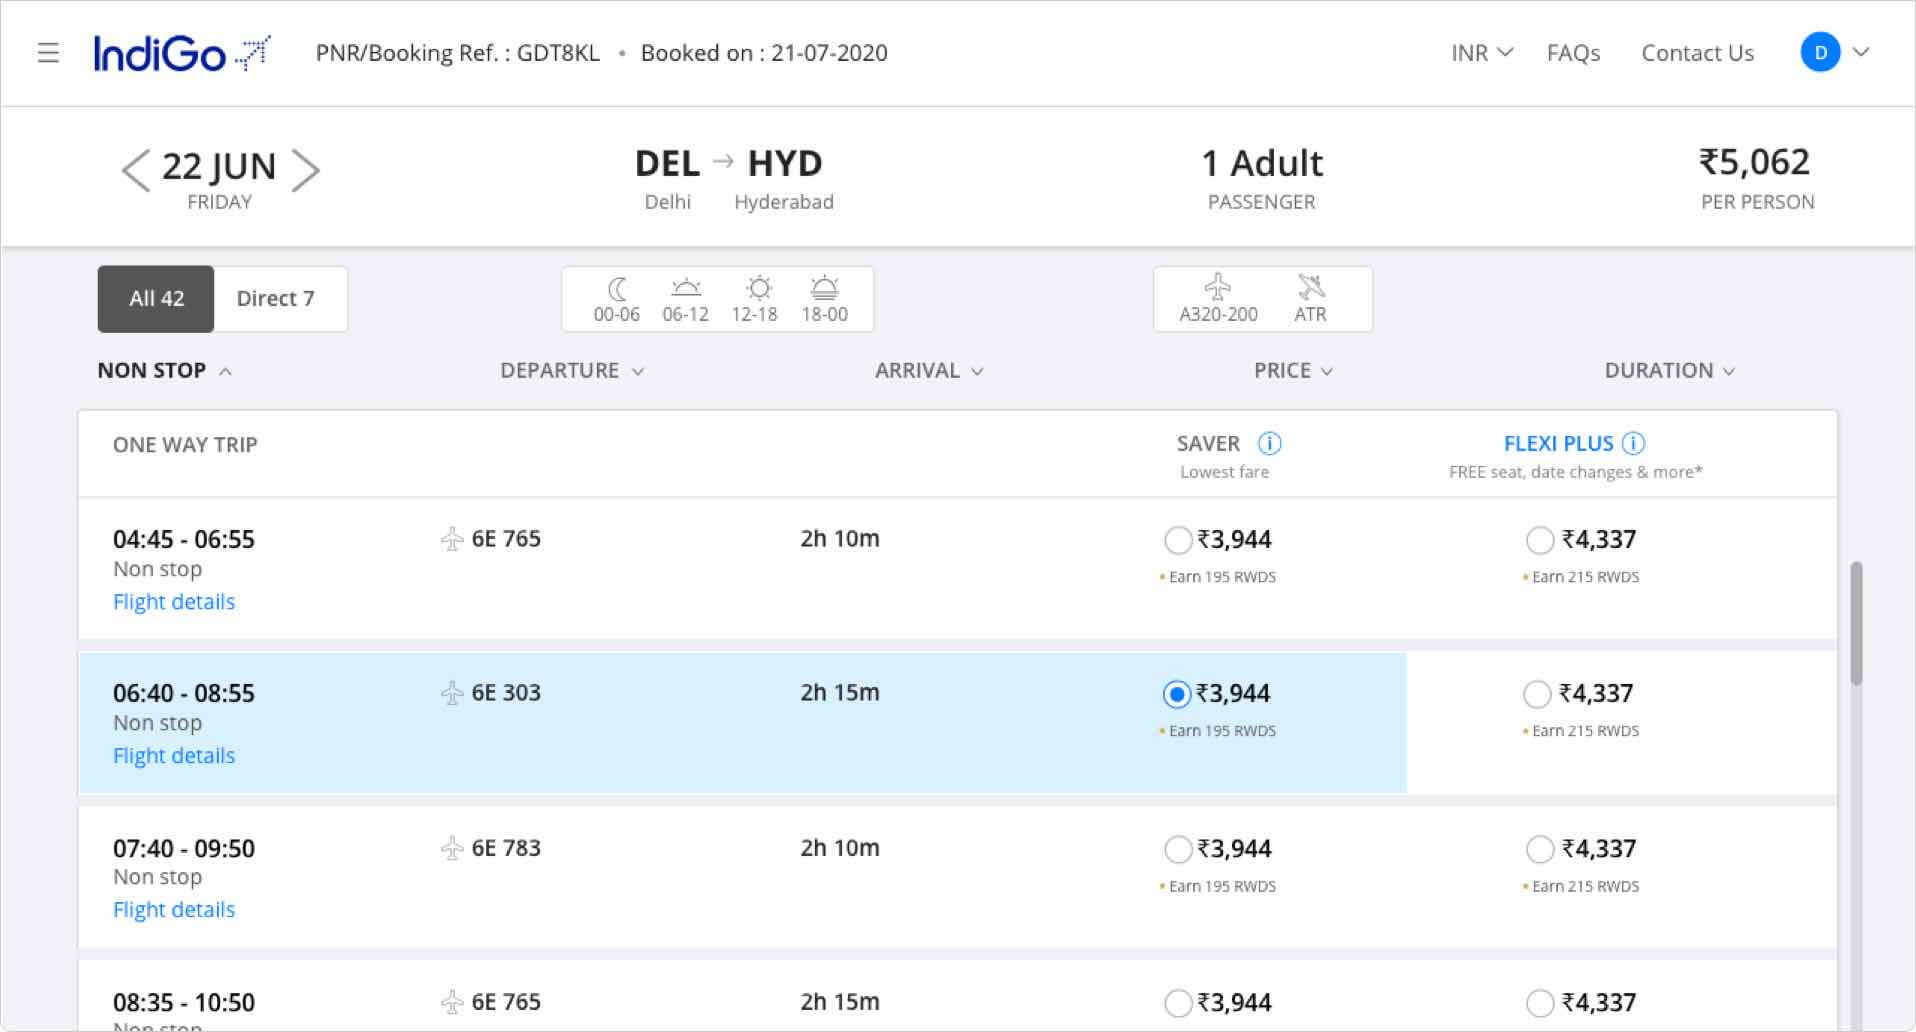This screenshot has width=1916, height=1032.
Task: Filter flights by ATR aircraft
Action: (x=1310, y=299)
